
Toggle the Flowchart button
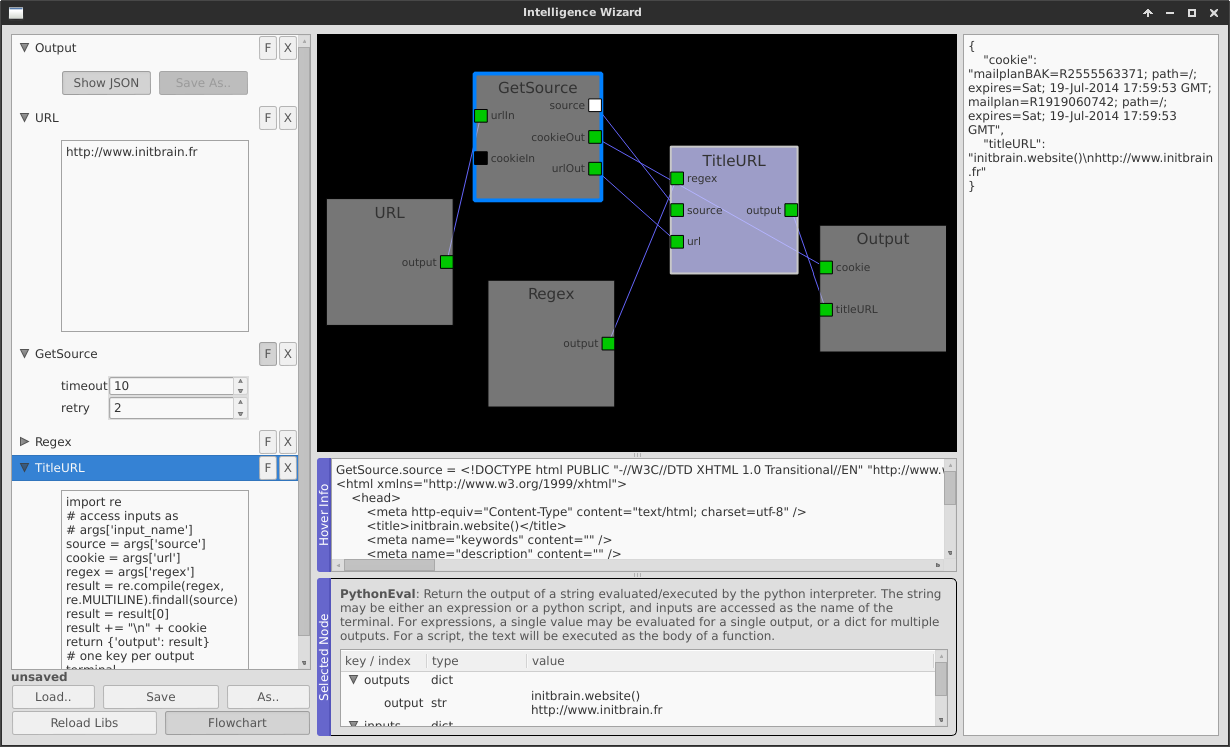(237, 723)
